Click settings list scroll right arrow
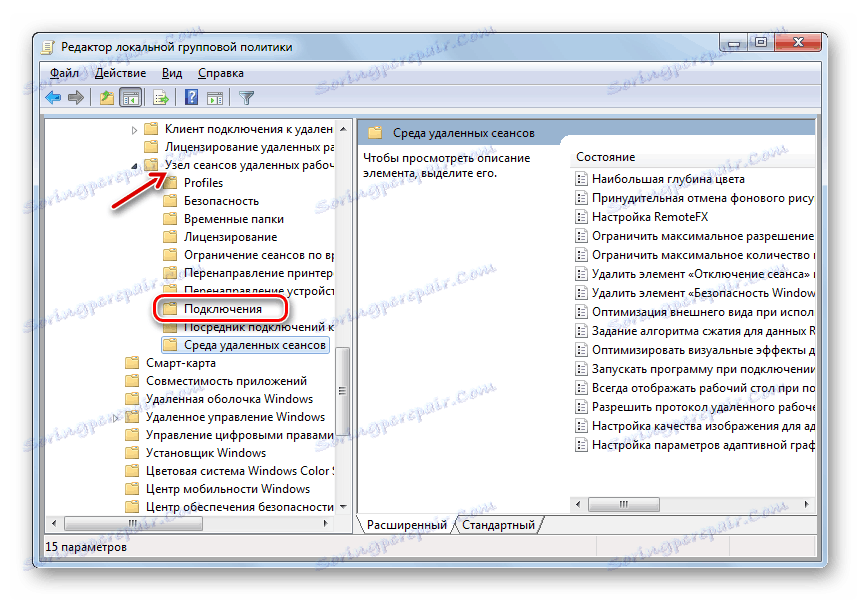The height and width of the screenshot is (601, 861). [806, 504]
